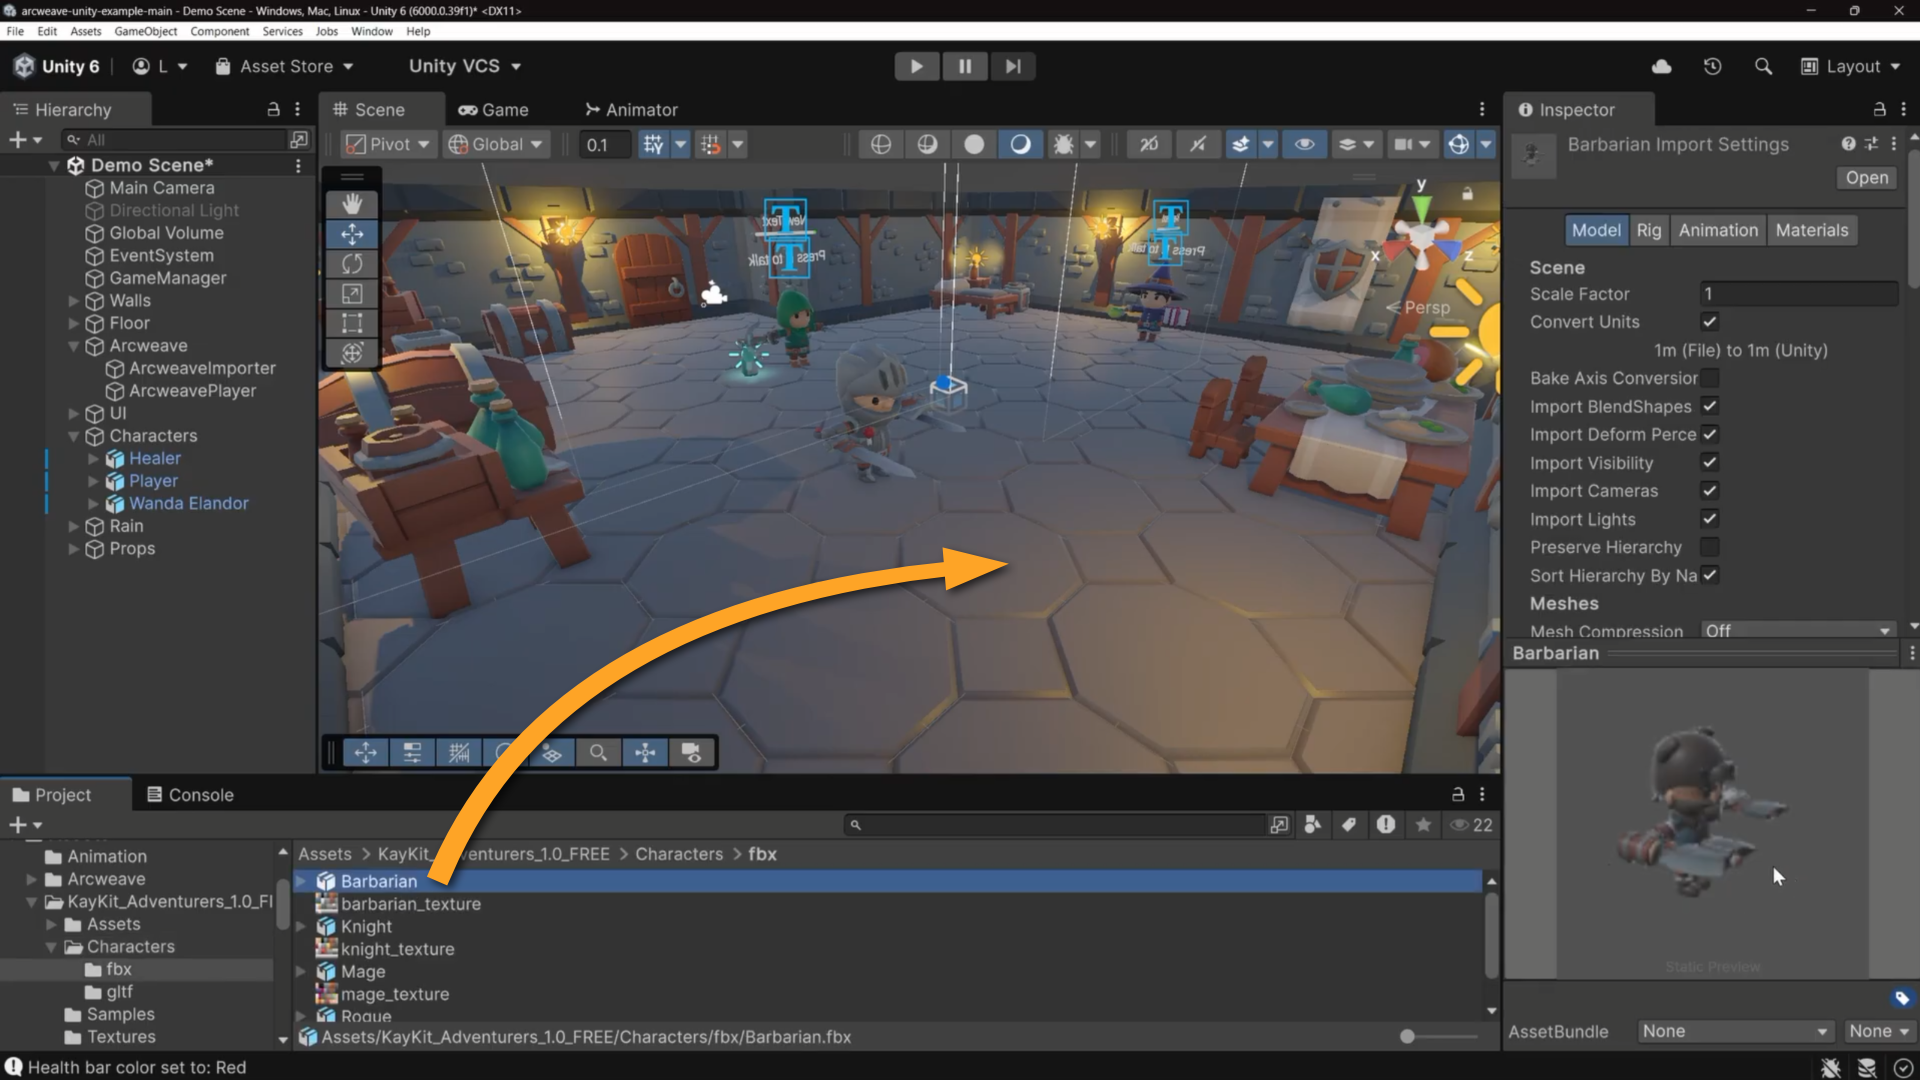Toggle scene visibility eye icon
This screenshot has width=1920, height=1080.
[x=1304, y=144]
